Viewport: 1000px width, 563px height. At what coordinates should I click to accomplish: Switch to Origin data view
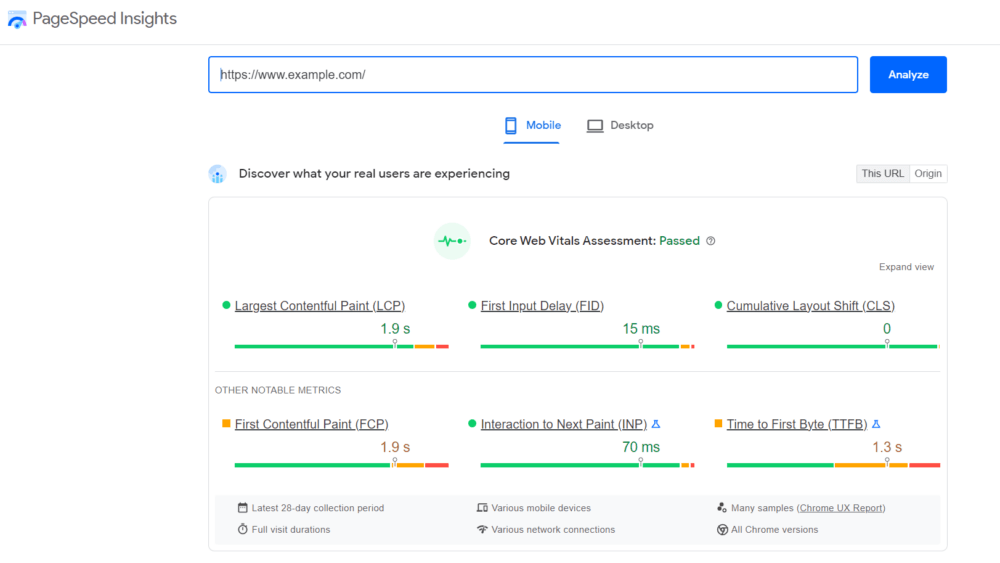[928, 174]
